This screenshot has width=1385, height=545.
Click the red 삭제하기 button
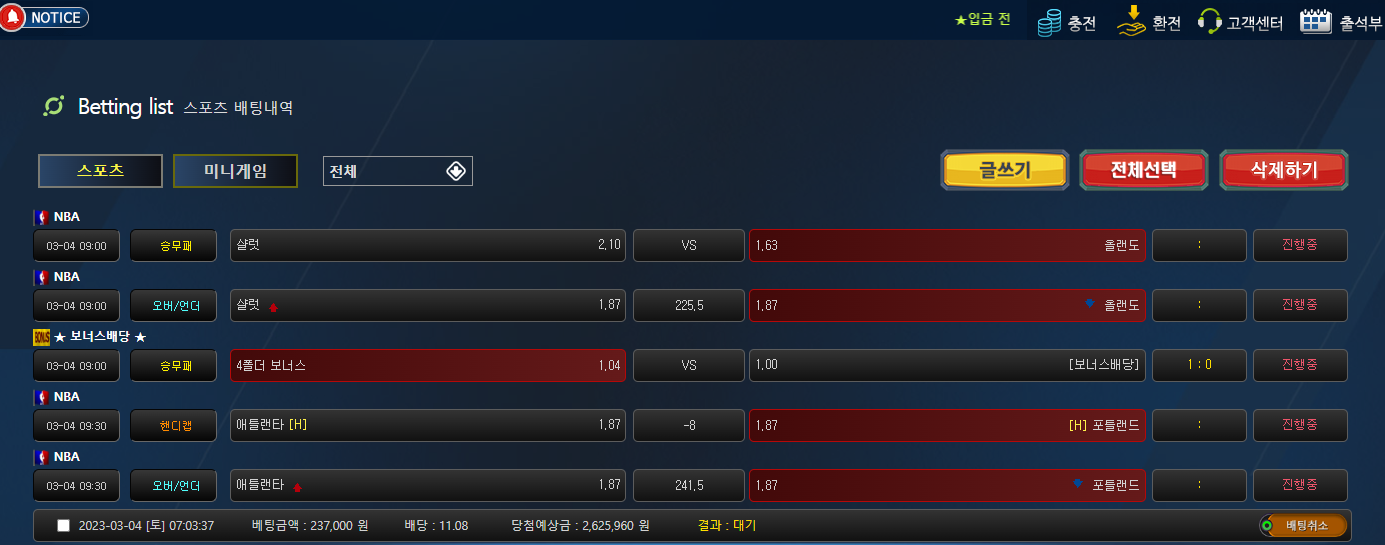tap(1284, 170)
